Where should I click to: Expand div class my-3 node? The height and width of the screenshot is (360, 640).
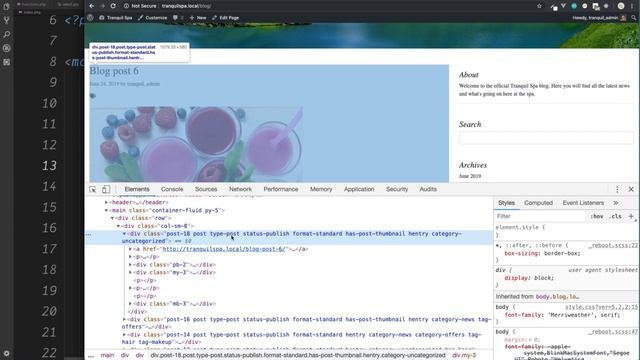tap(130, 273)
